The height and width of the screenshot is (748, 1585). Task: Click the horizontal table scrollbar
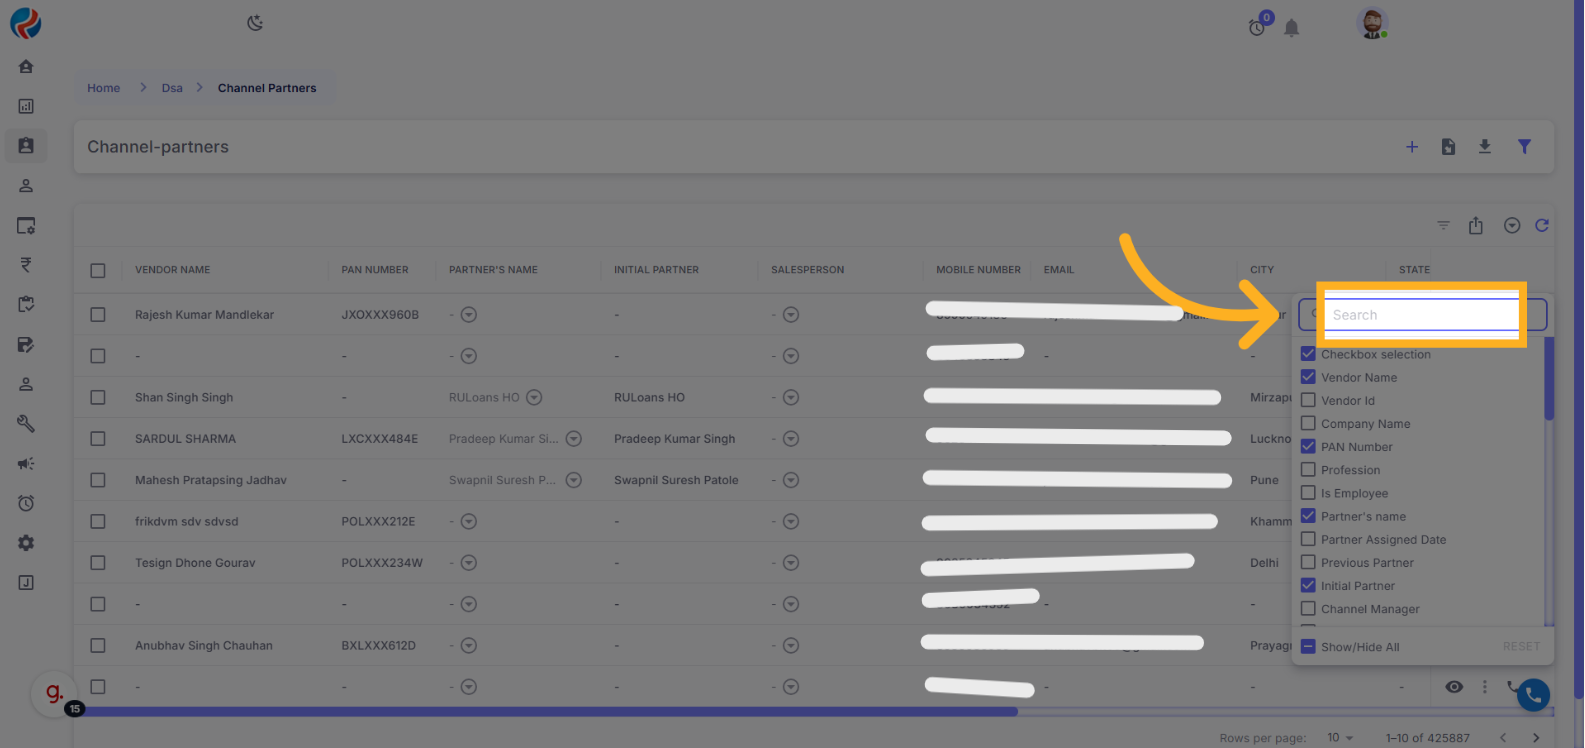click(x=550, y=712)
